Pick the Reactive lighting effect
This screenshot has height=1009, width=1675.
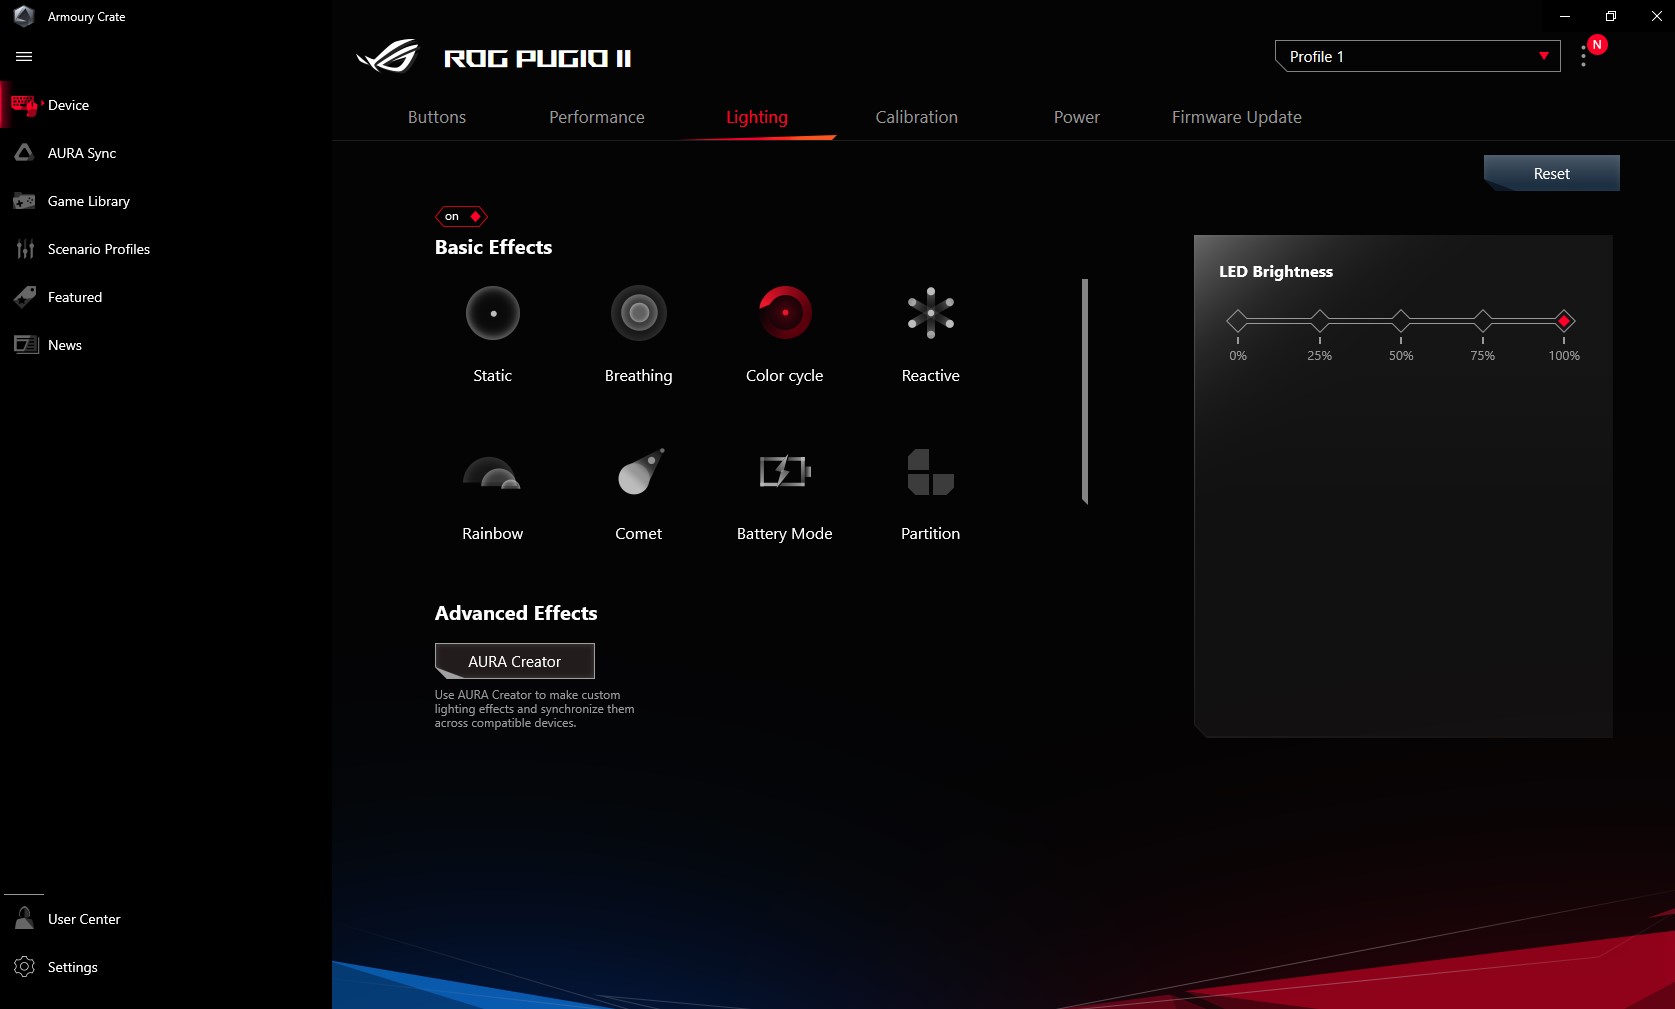(930, 313)
